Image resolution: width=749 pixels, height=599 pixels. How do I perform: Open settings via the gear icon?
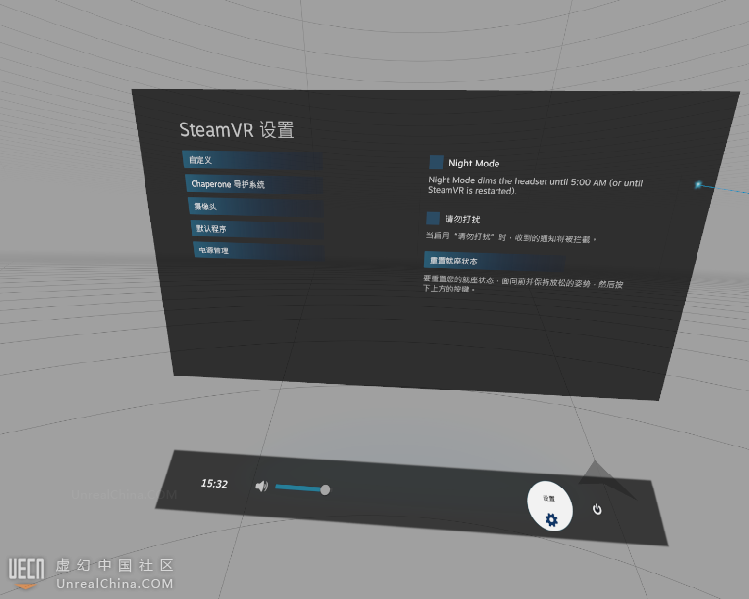coord(551,519)
